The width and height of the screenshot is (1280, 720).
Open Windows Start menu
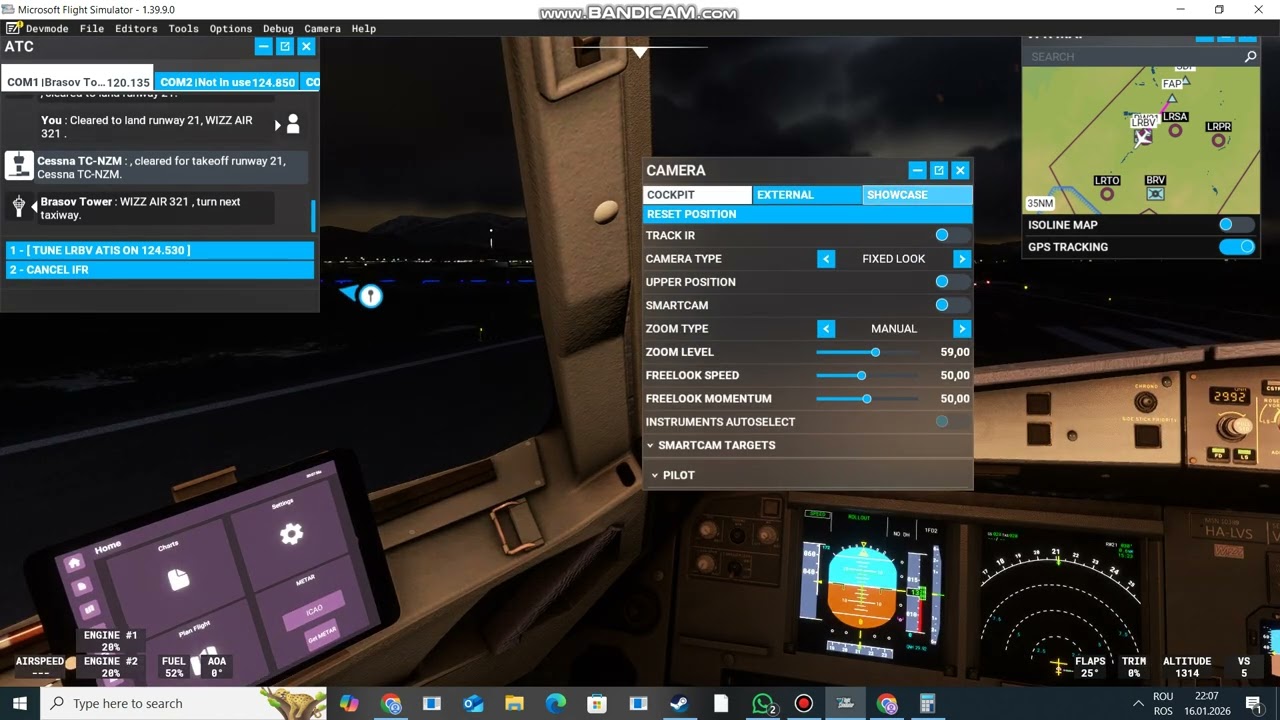coord(20,704)
